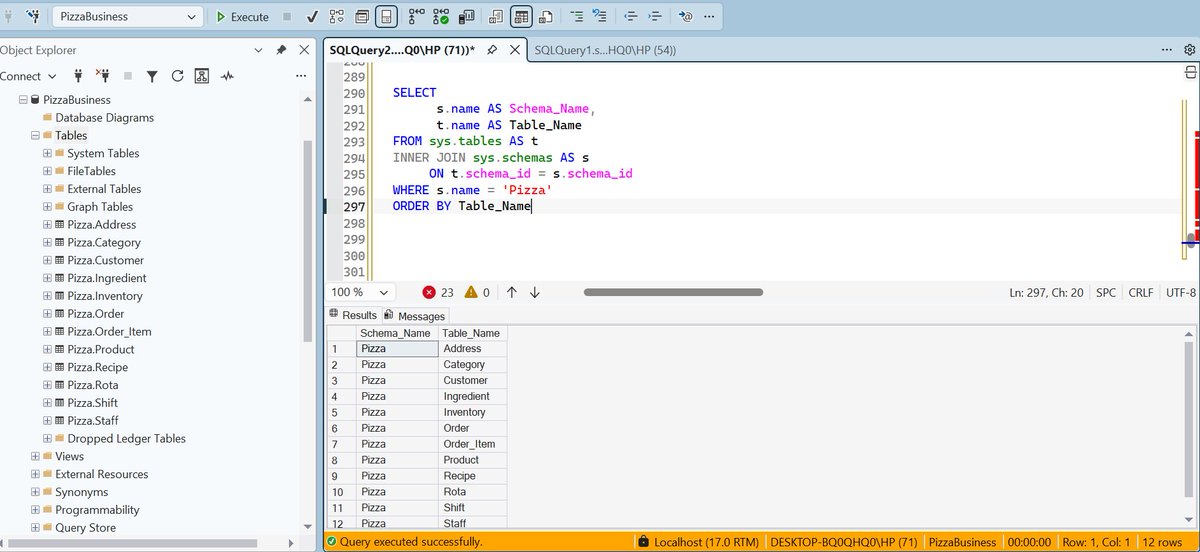1200x552 pixels.
Task: Pin the SQLQuery2 tab
Action: point(492,50)
